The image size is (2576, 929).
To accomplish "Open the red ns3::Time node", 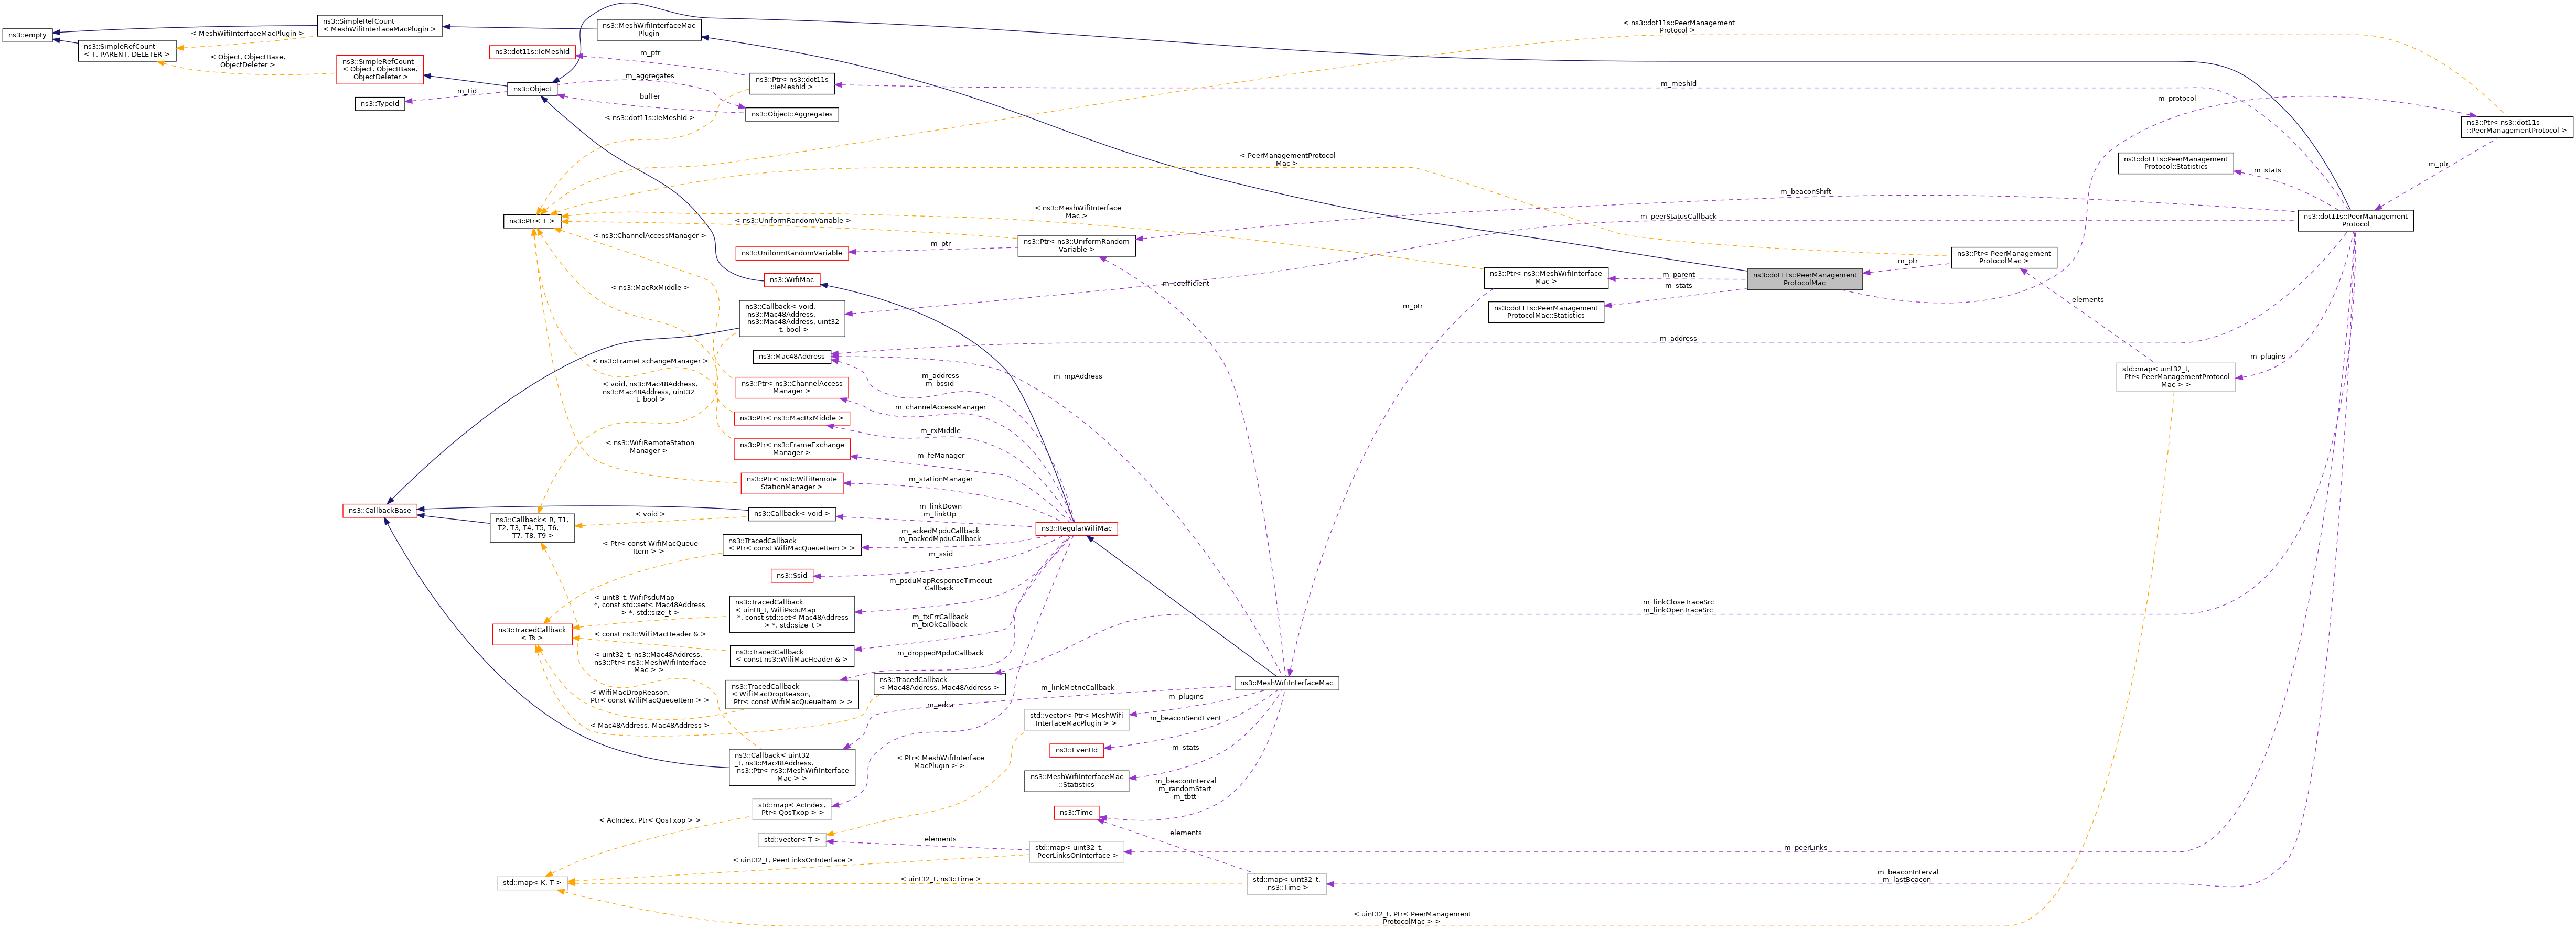I will [x=1076, y=813].
